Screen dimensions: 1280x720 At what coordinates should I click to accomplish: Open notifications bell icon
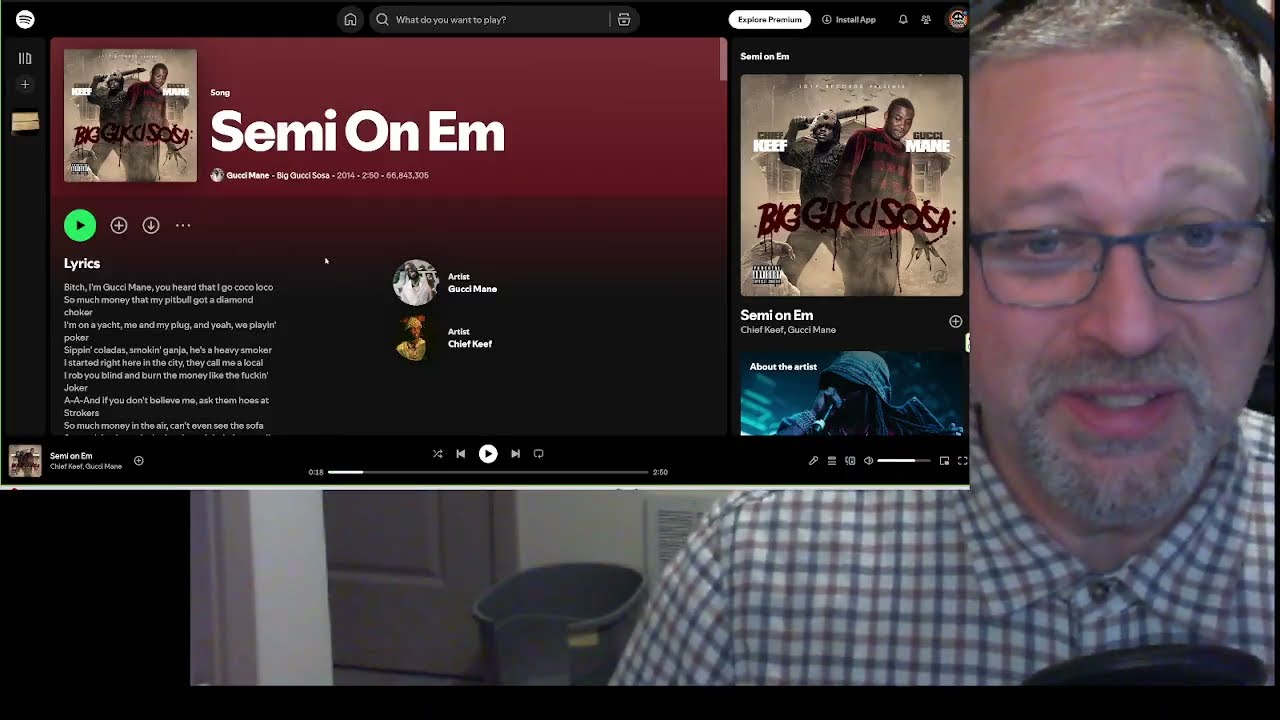(903, 19)
